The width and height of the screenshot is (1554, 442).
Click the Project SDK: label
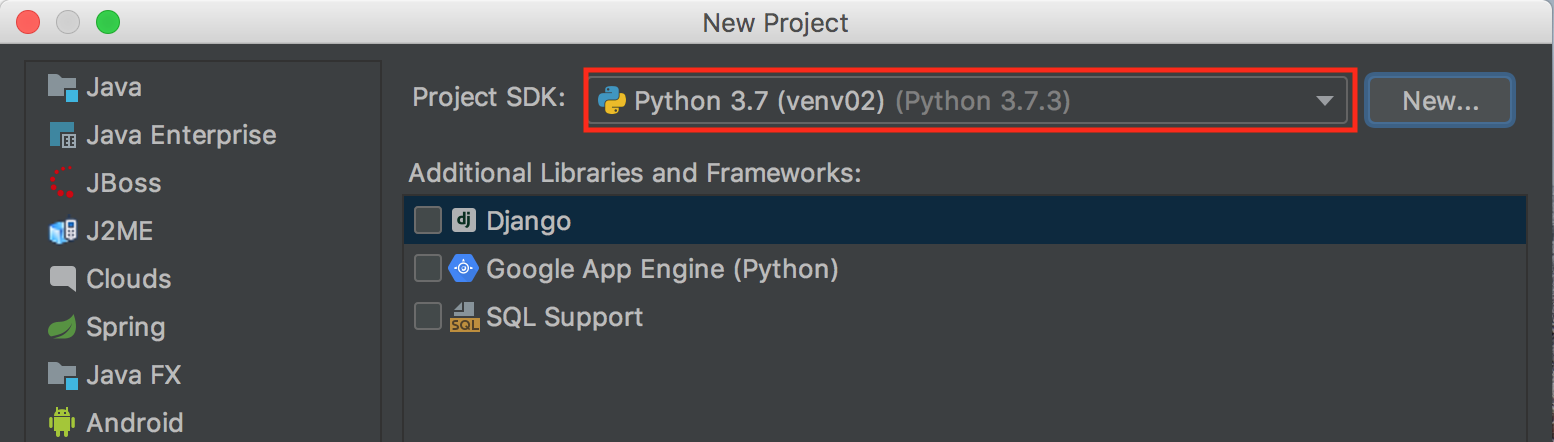pos(489,98)
